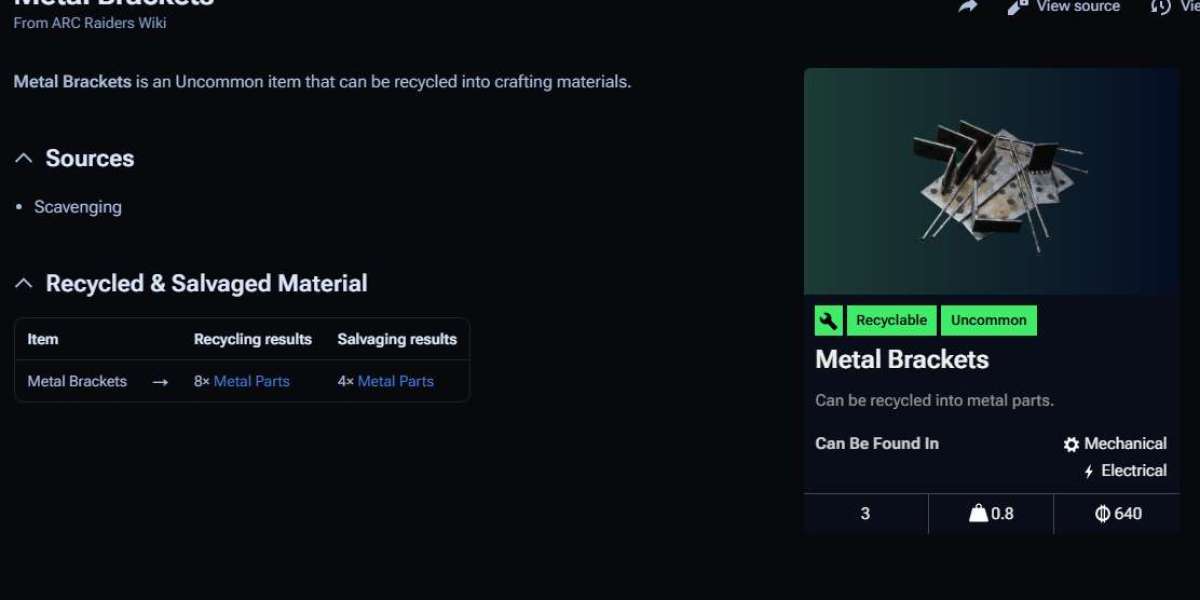Collapse the Recycled & Salvaged Material chevron
This screenshot has width=1200, height=600.
coord(24,284)
